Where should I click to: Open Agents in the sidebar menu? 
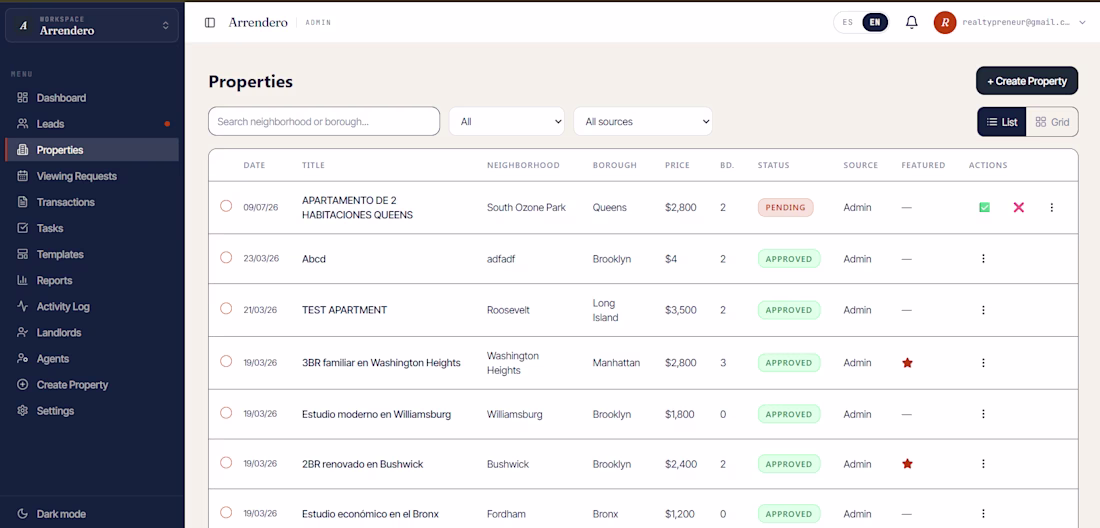92,358
